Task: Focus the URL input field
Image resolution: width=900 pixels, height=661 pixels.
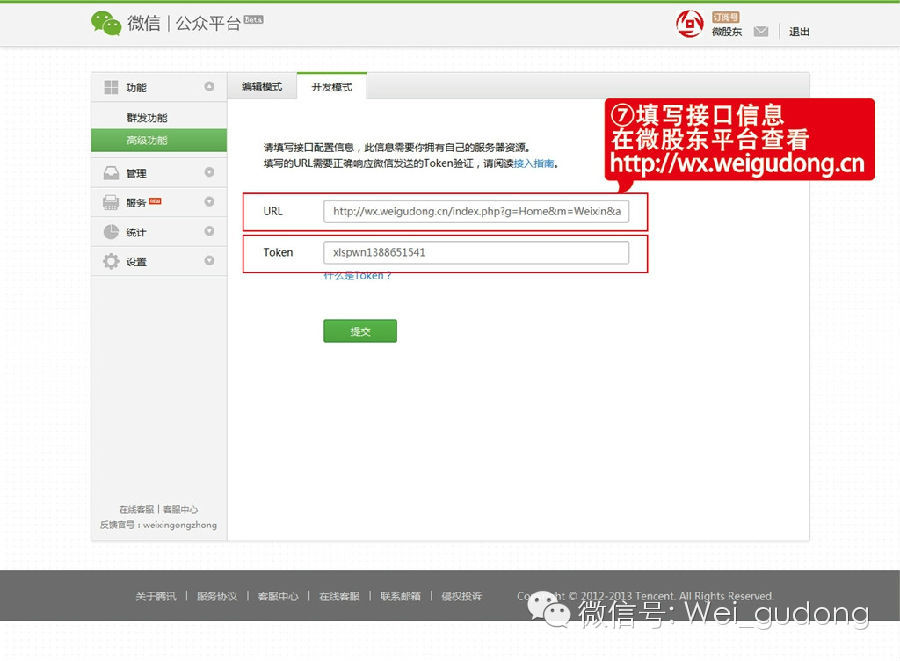Action: pos(476,211)
